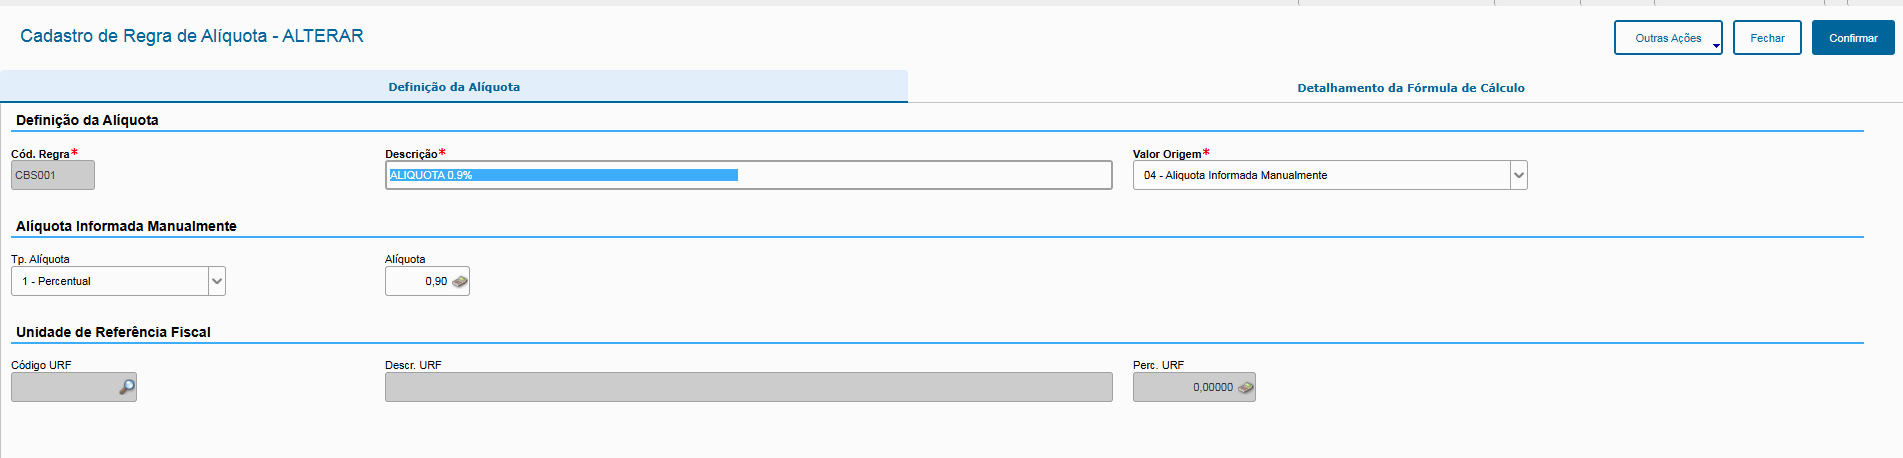Expand the Tp. Alíquota dropdown
1903x458 pixels.
[216, 282]
